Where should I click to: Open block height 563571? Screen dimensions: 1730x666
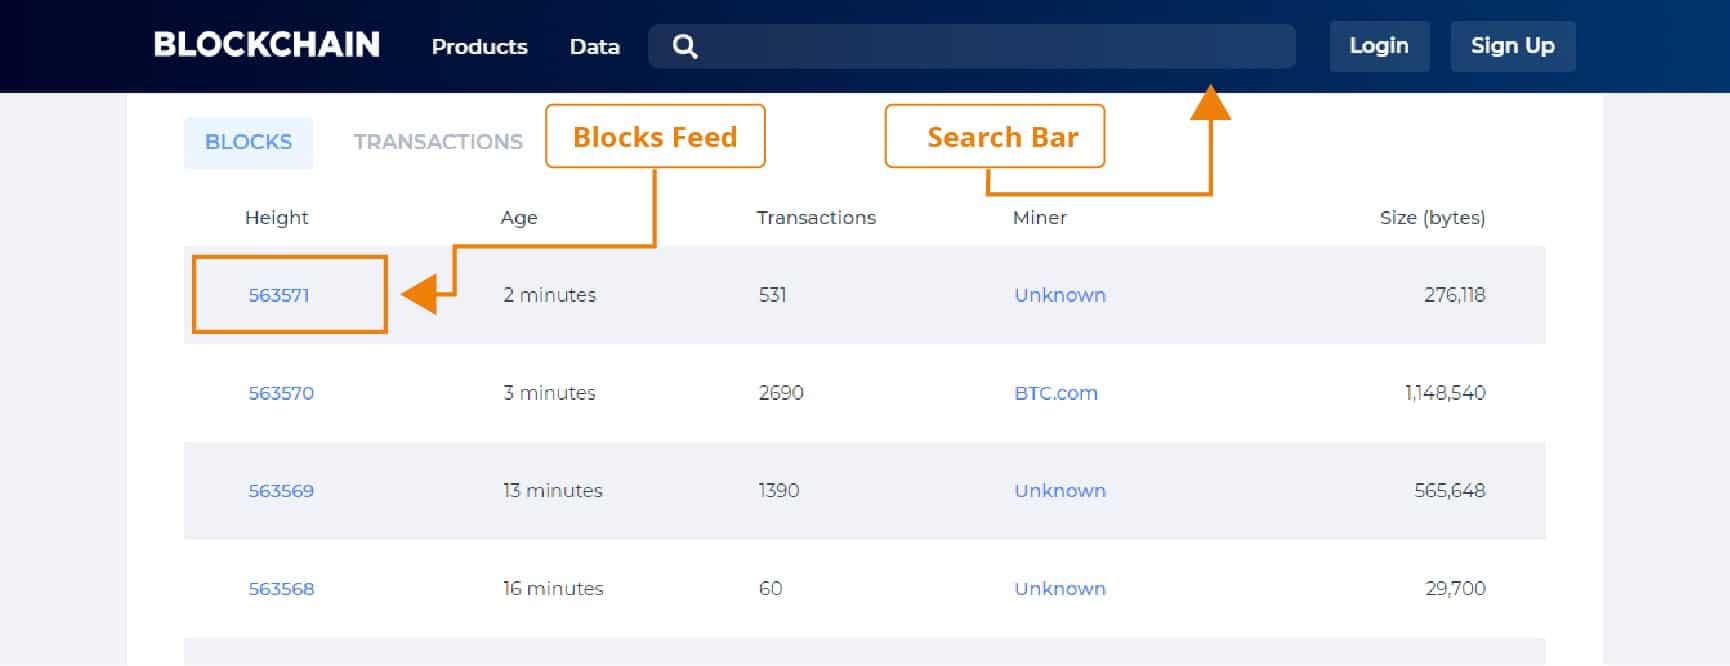tap(279, 295)
